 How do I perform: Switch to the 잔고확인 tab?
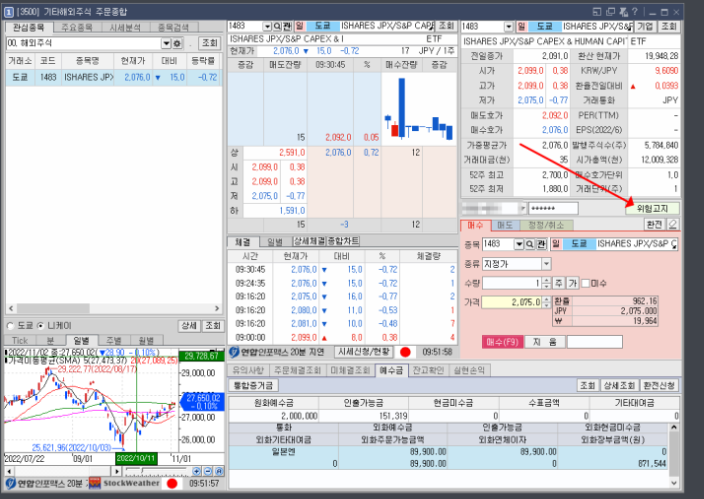click(428, 370)
